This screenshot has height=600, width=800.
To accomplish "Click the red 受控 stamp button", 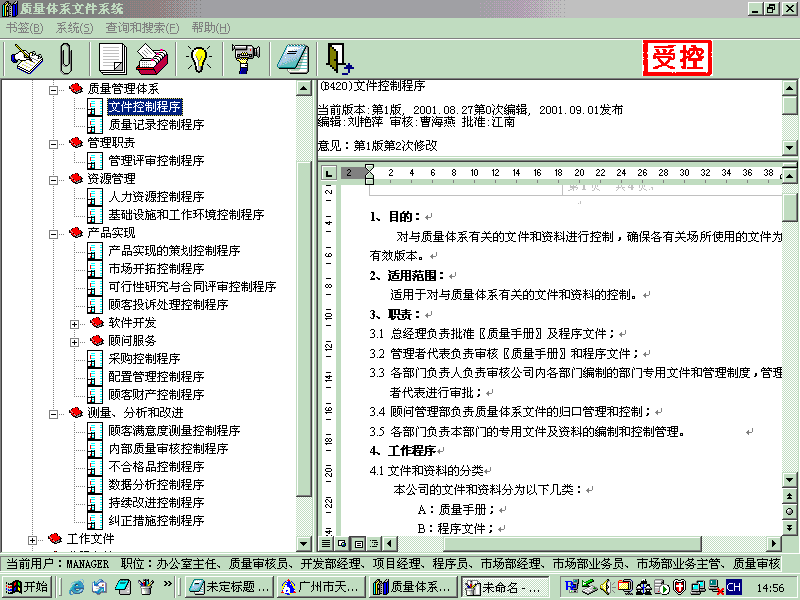I will click(x=678, y=59).
